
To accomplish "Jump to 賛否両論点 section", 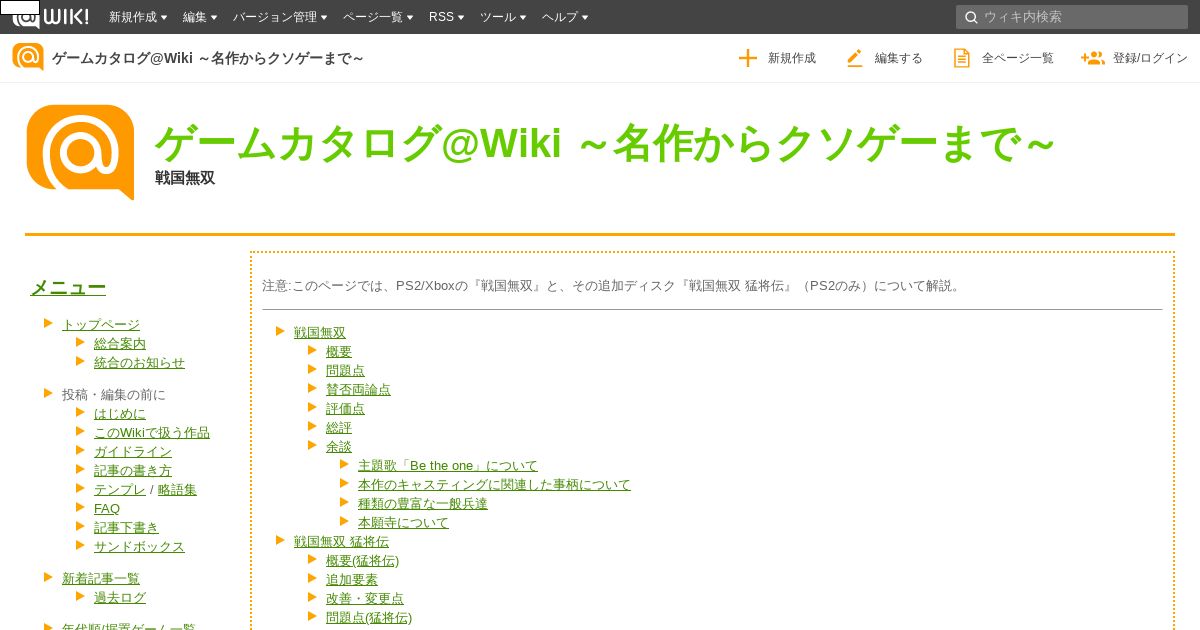I will click(358, 389).
